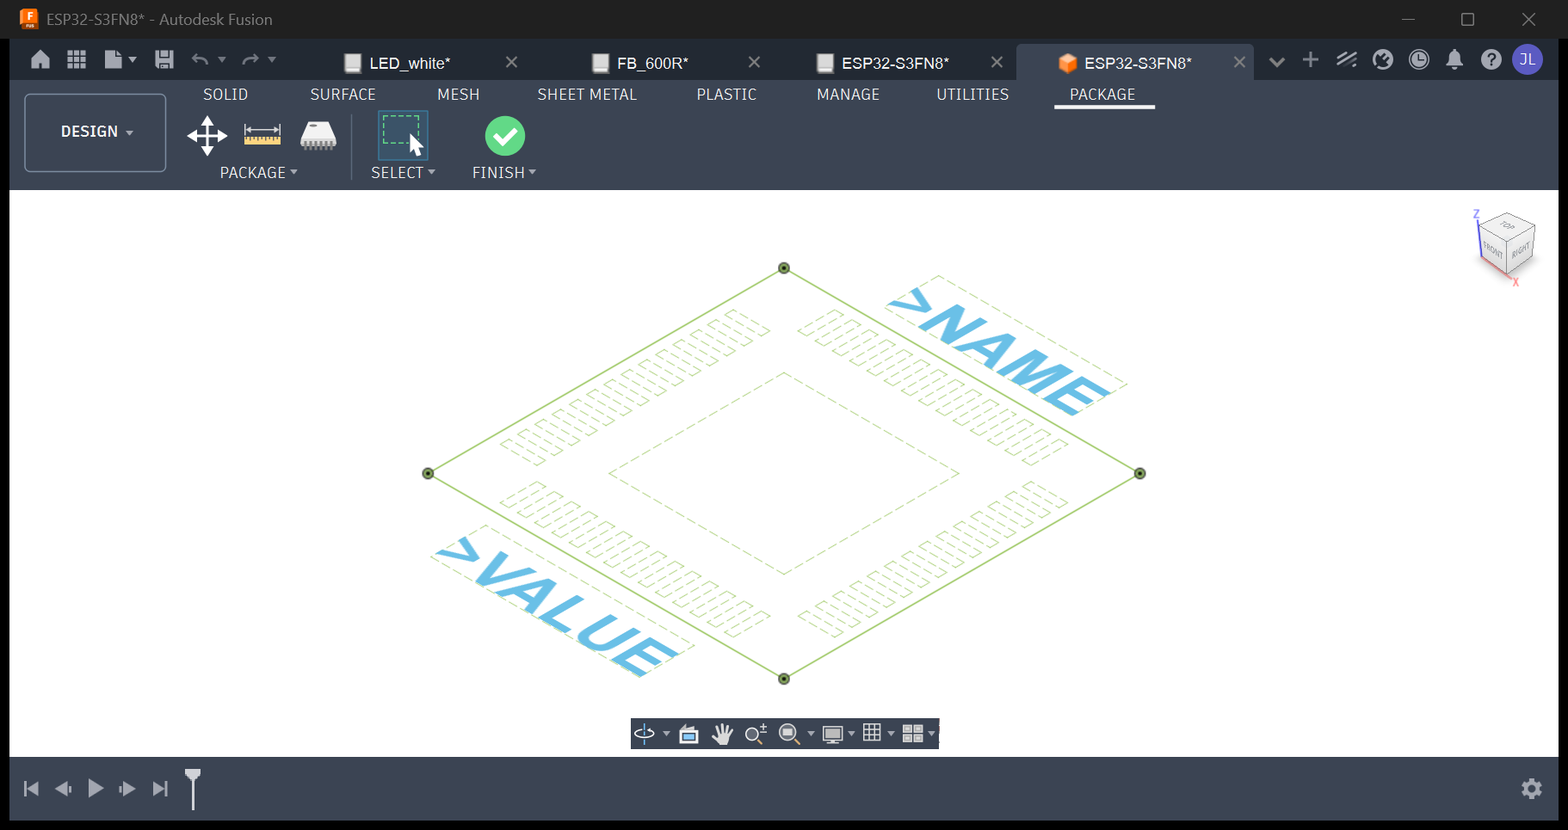Close the FB_600R* tab
The width and height of the screenshot is (1568, 830).
point(754,62)
